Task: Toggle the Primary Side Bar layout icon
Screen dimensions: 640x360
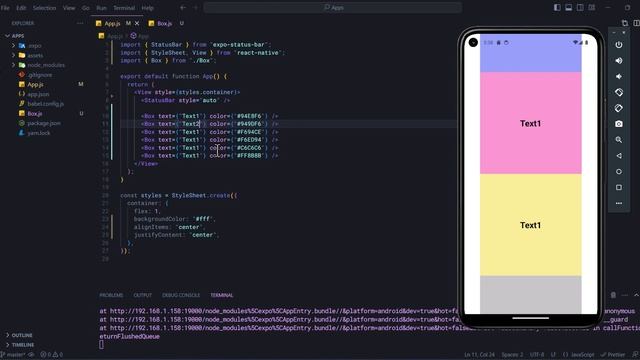Action: 557,7
